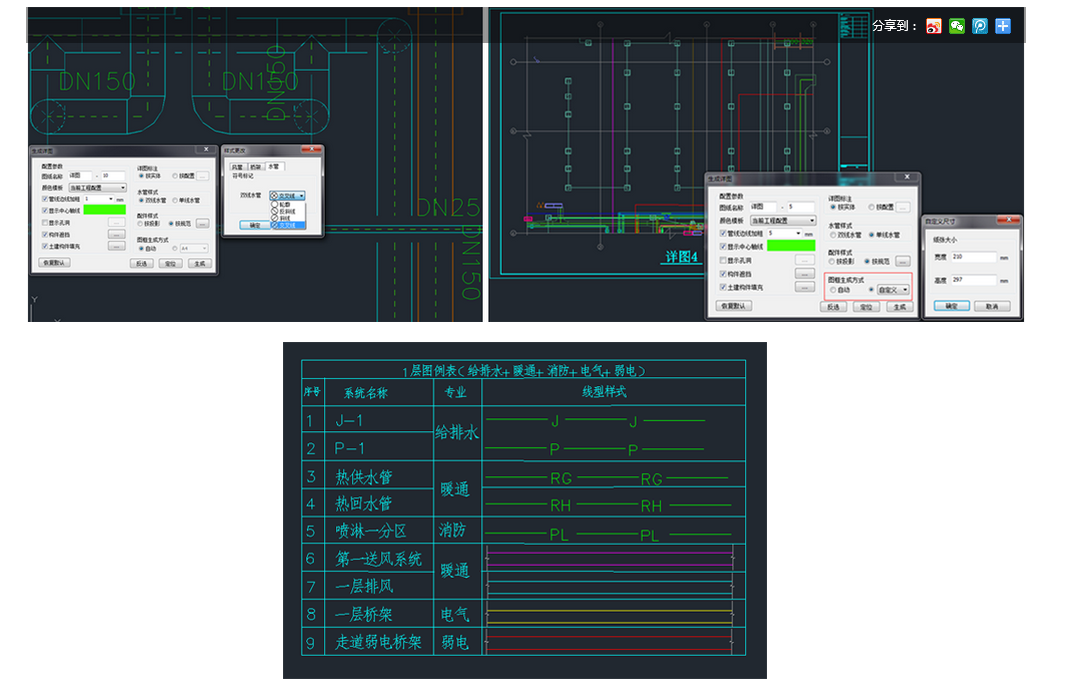Image resolution: width=1083 pixels, height=686 pixels.
Task: Open more share options with the plus icon
Action: point(1003,26)
